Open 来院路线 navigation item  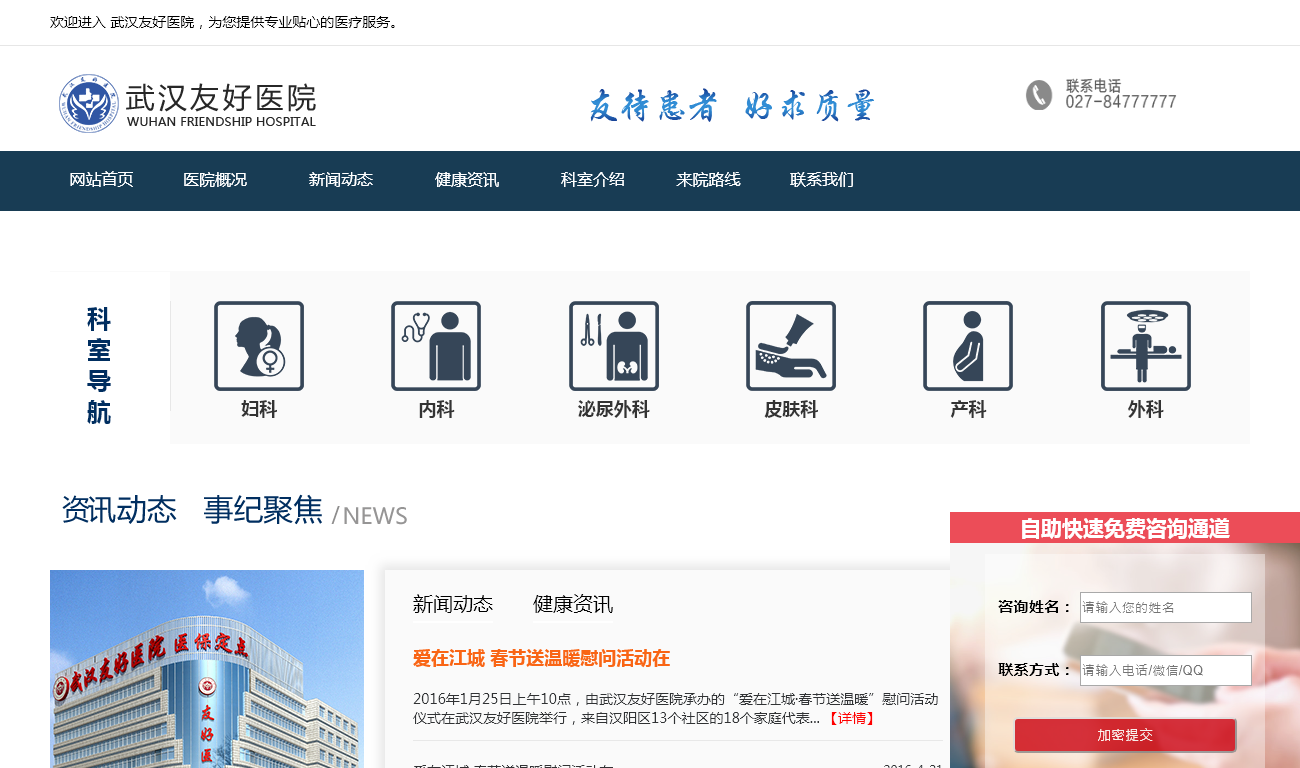pos(708,180)
